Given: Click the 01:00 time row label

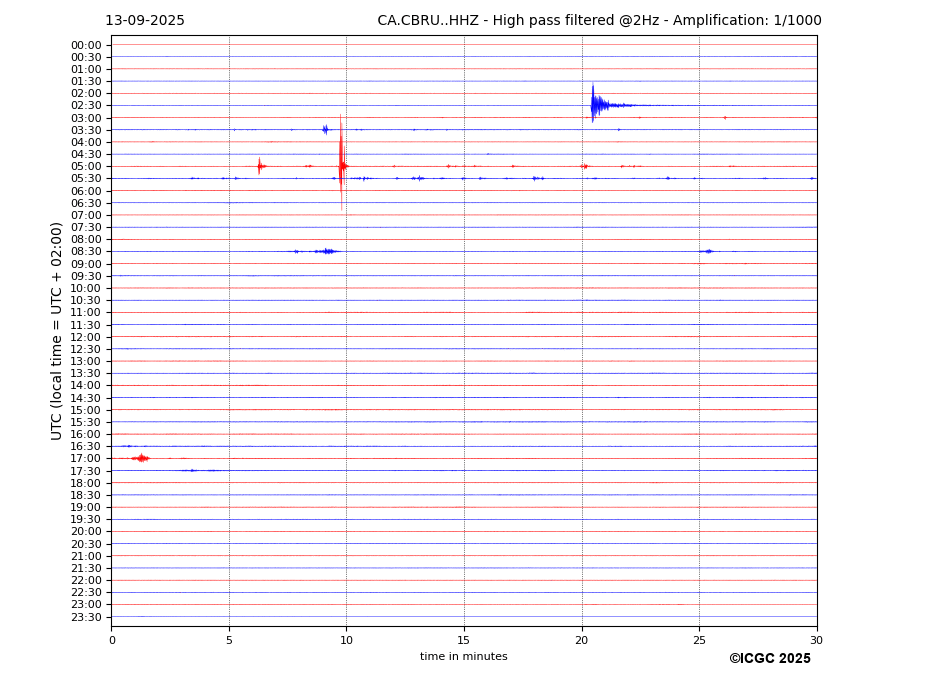Looking at the screenshot, I should [x=86, y=70].
